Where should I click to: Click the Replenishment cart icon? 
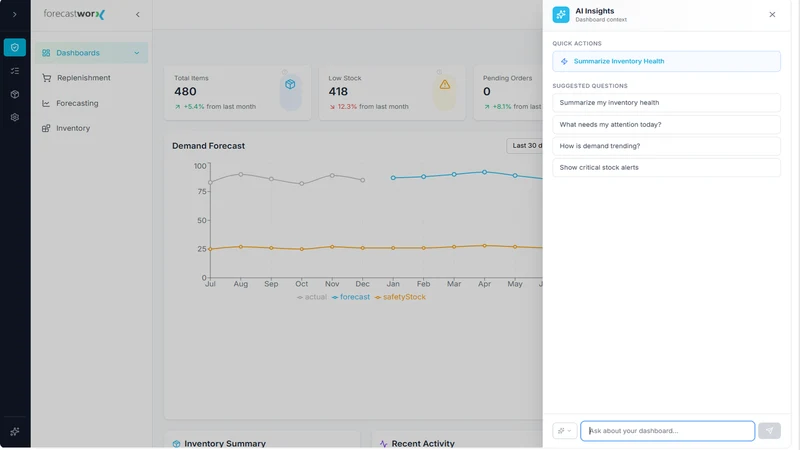46,78
